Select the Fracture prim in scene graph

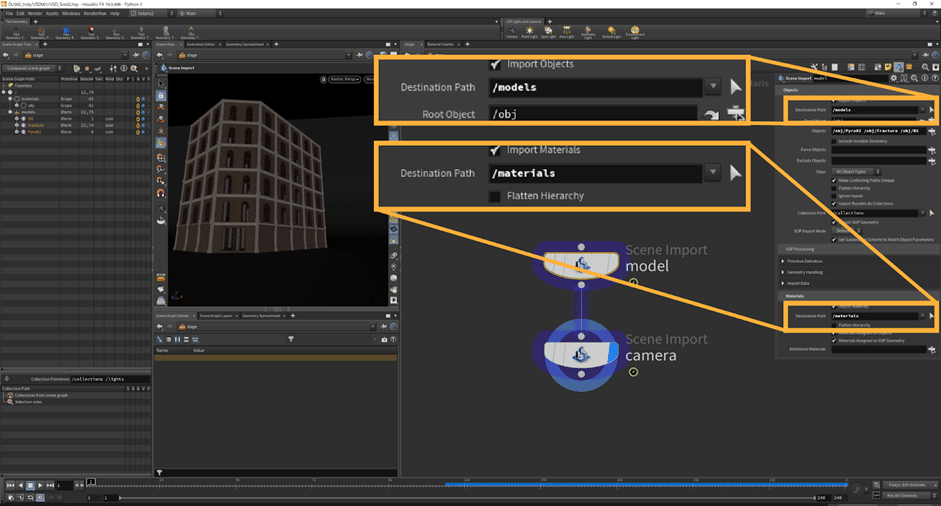click(35, 125)
